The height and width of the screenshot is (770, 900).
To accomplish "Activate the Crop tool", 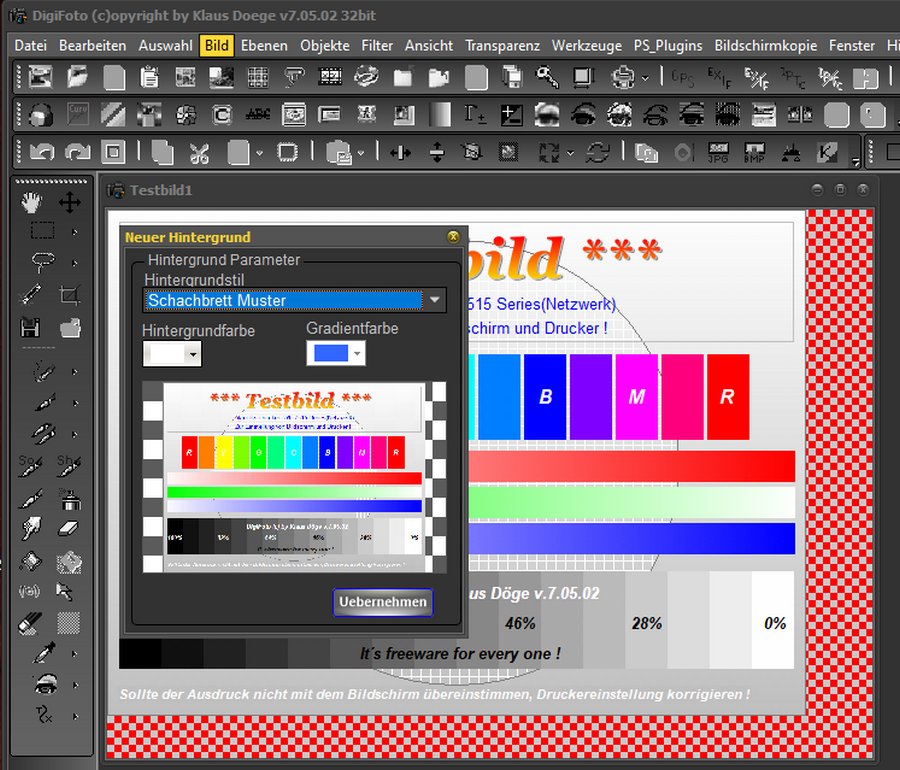I will (x=69, y=294).
